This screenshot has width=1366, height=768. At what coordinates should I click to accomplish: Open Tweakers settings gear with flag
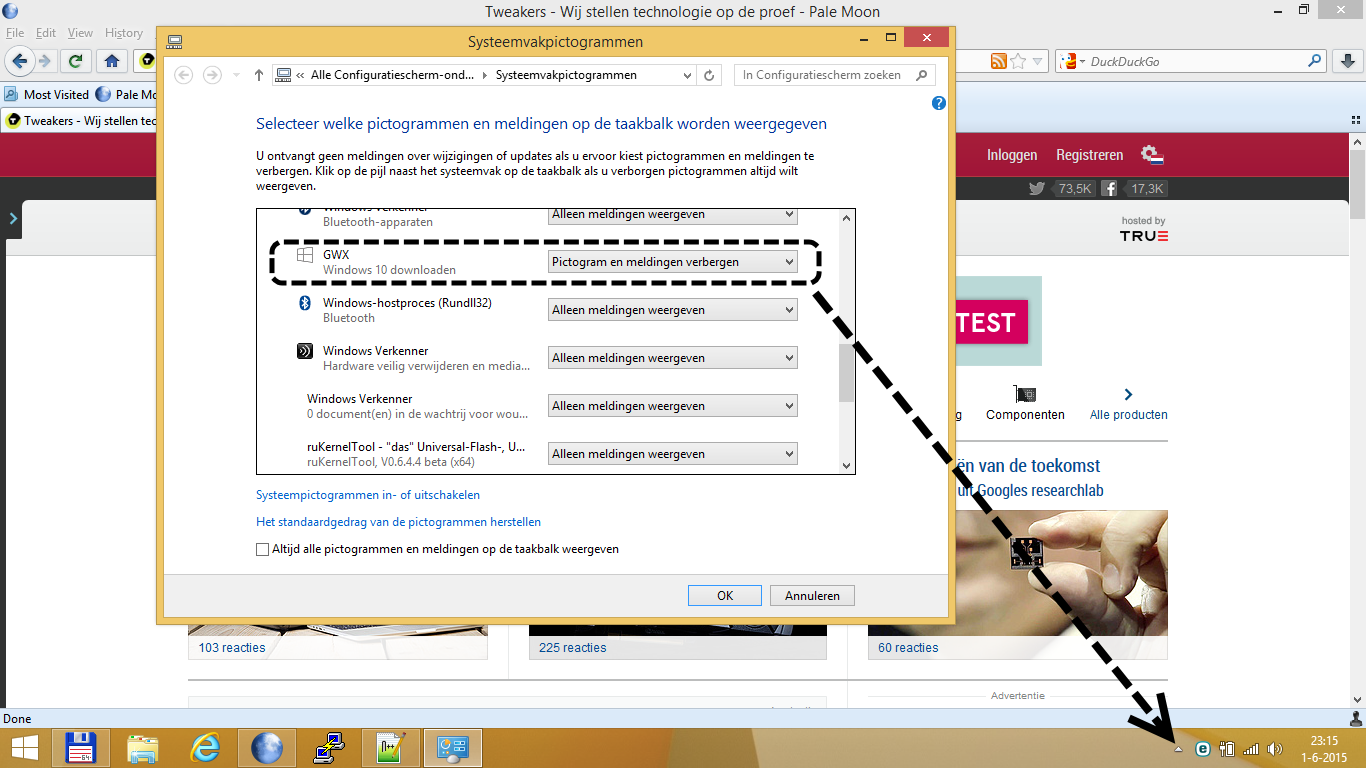click(x=1153, y=156)
